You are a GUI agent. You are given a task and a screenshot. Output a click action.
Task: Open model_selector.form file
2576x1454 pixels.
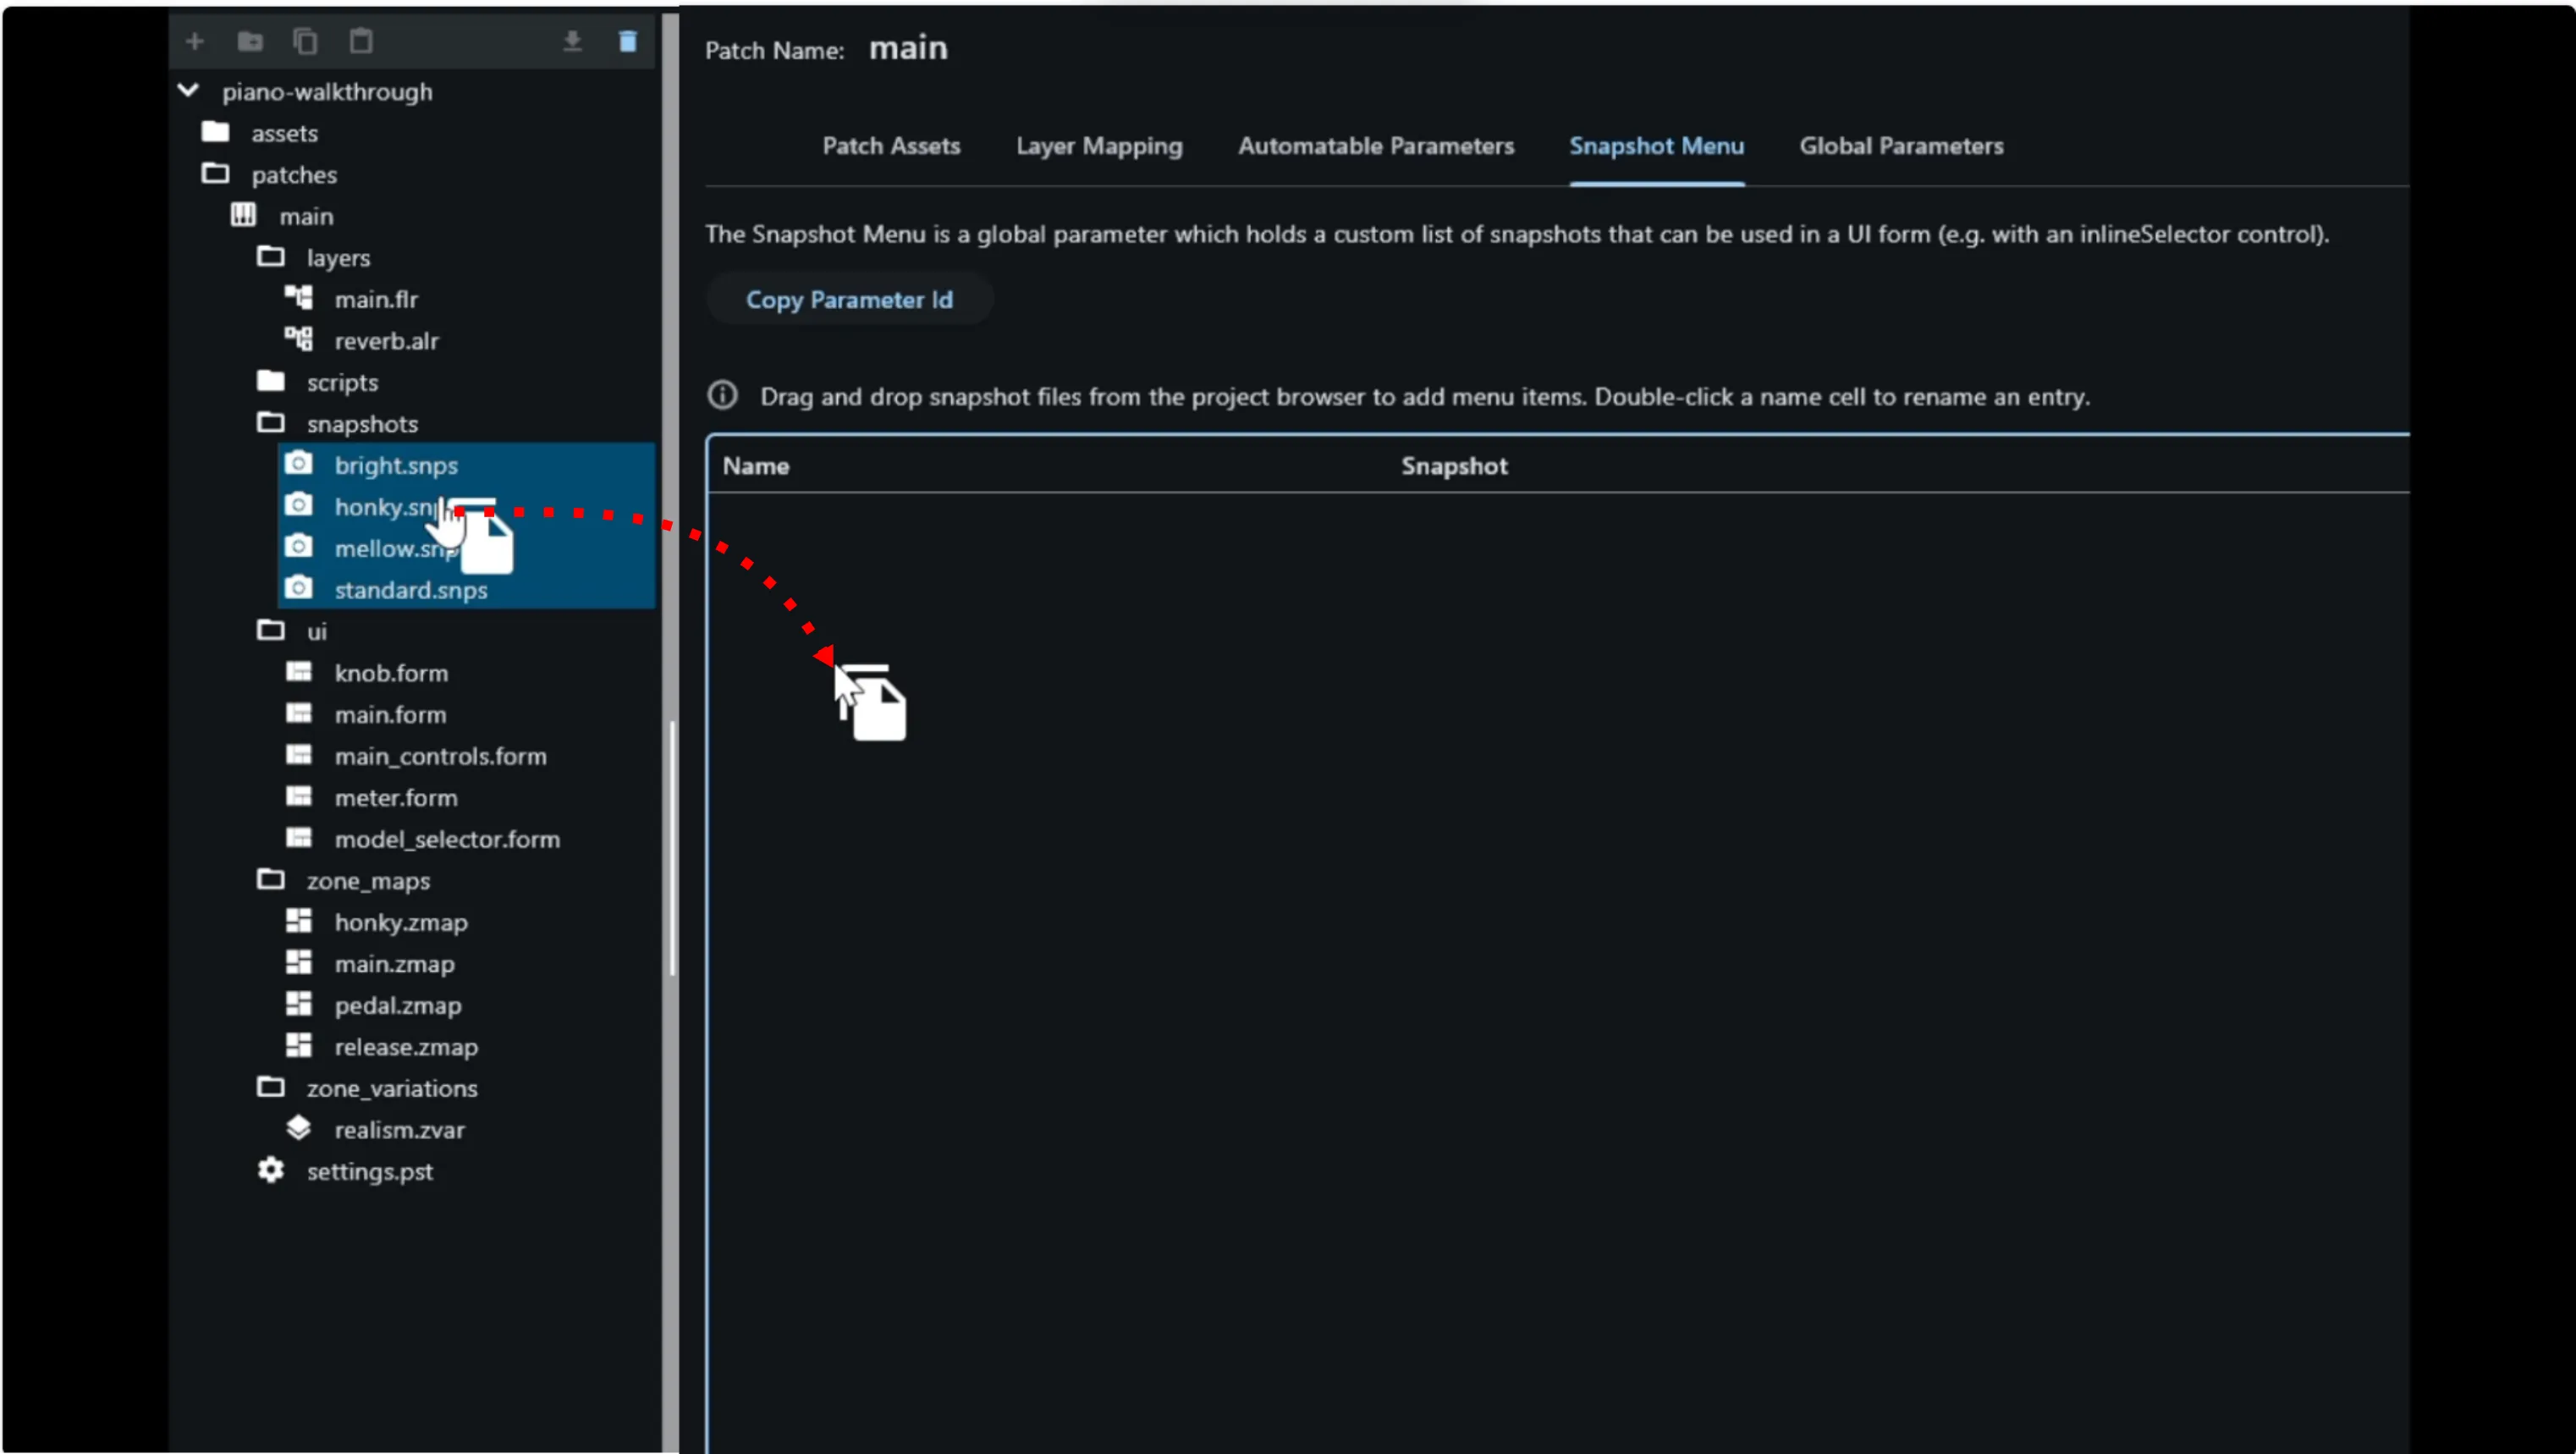tap(447, 839)
